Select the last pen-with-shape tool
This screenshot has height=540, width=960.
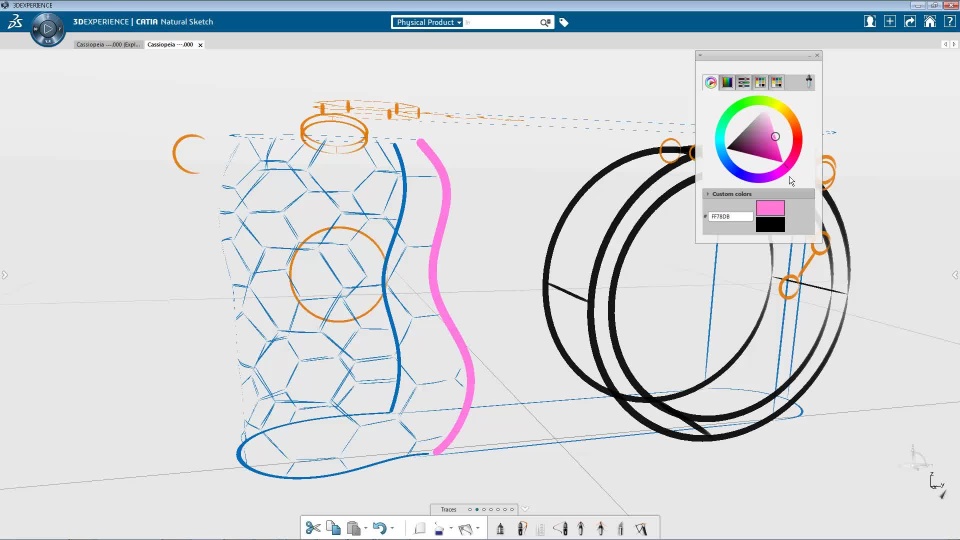click(641, 528)
